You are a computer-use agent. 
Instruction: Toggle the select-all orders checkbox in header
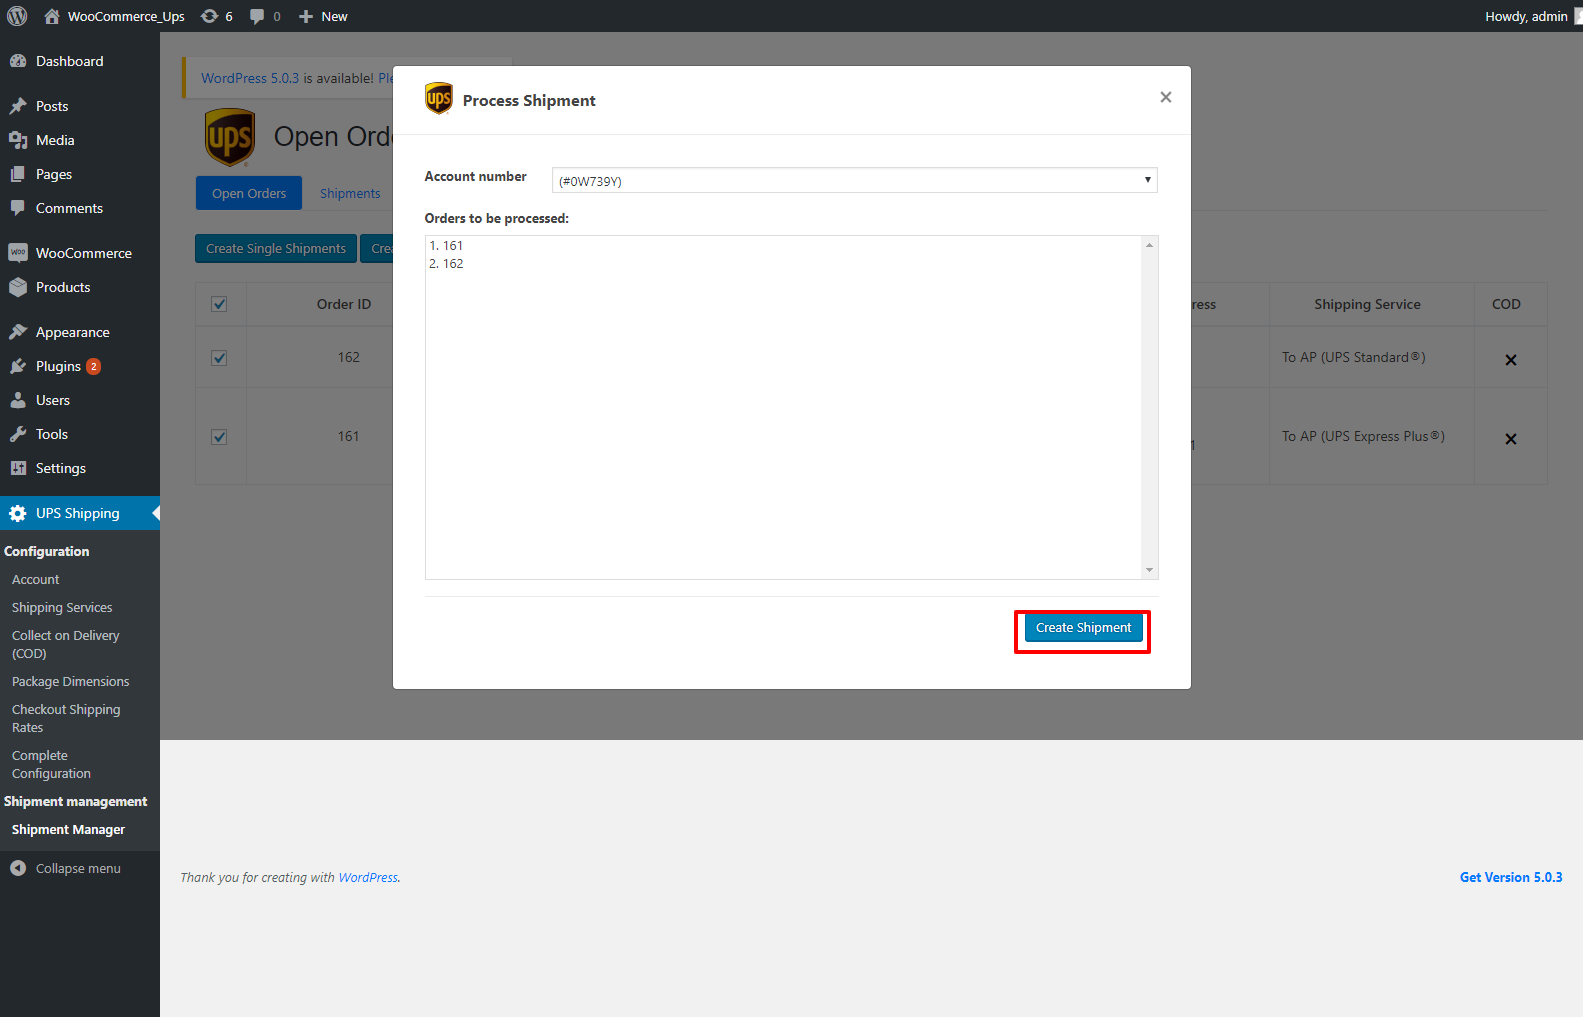click(x=219, y=304)
